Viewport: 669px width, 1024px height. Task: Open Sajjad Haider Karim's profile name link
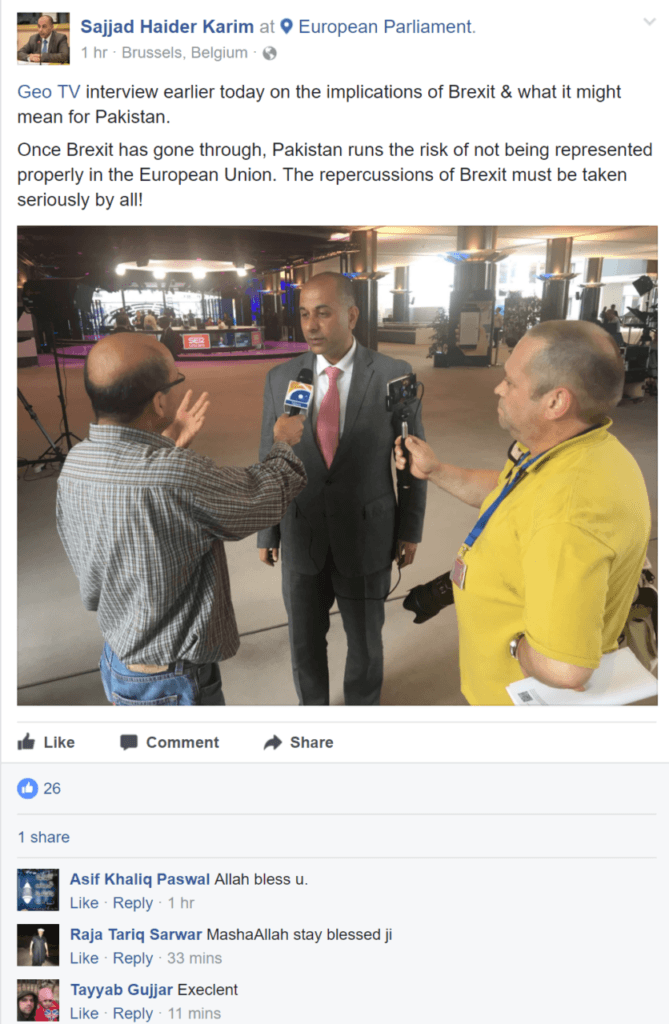point(167,27)
